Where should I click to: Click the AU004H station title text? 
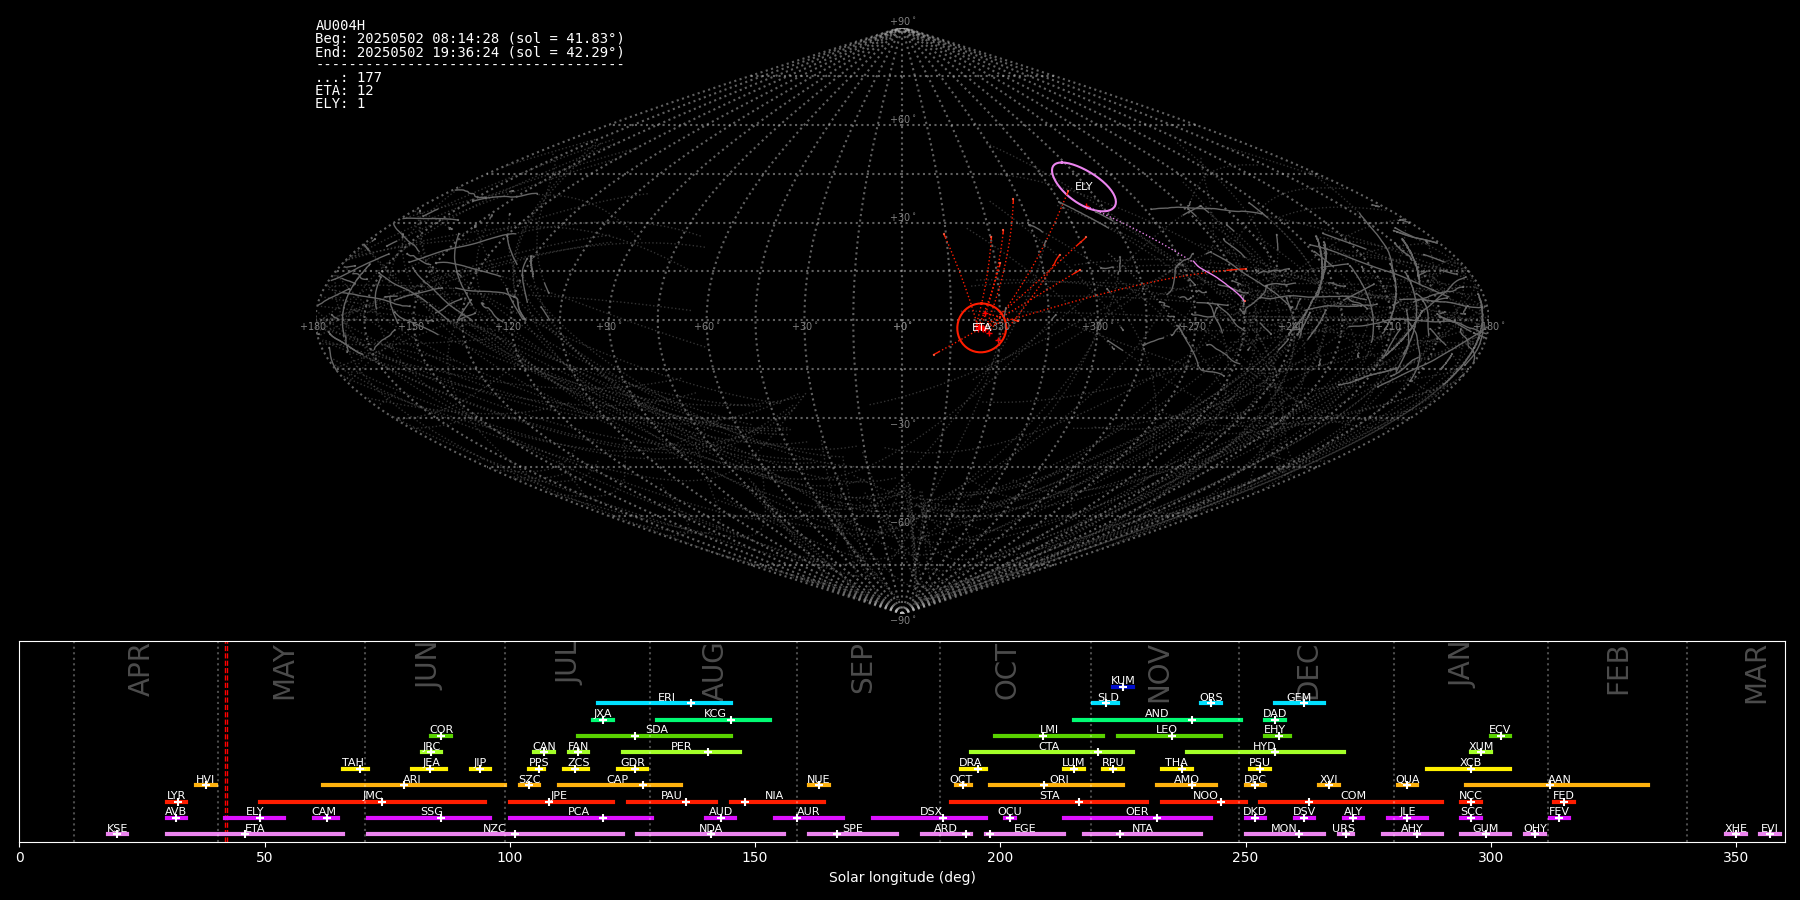pos(340,26)
